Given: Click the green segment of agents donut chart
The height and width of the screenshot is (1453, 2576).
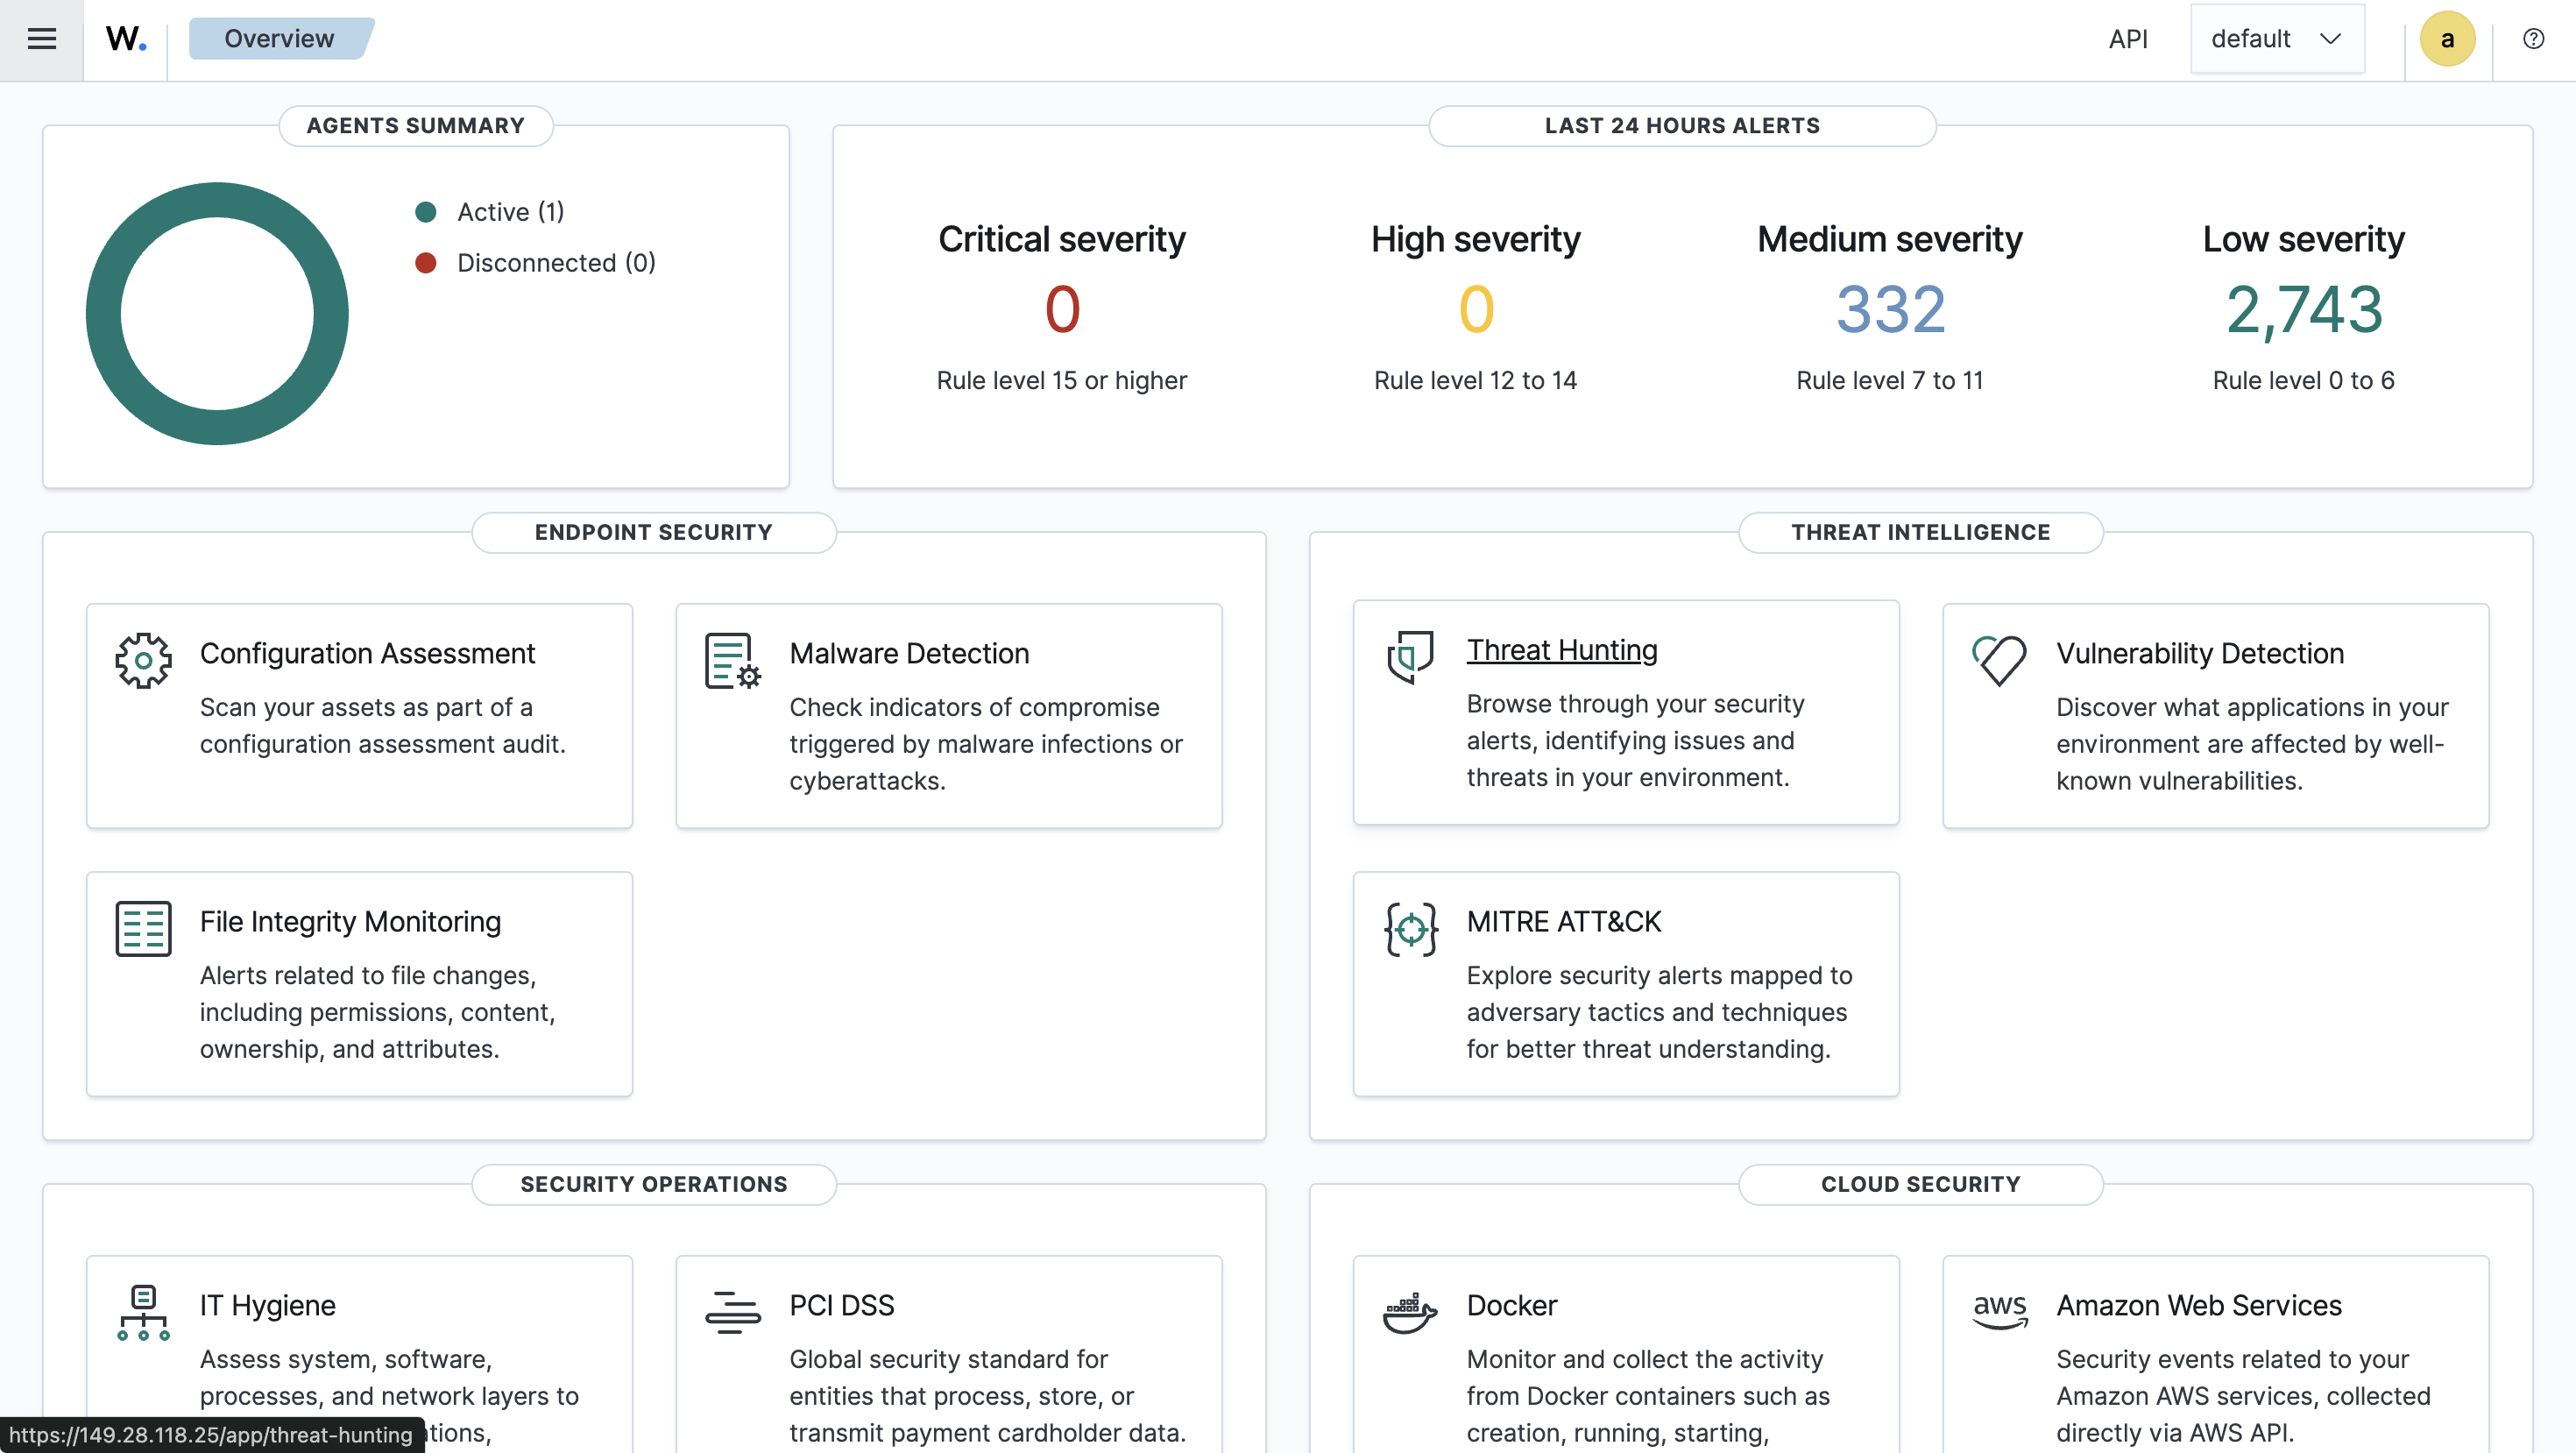Looking at the screenshot, I should coord(217,200).
